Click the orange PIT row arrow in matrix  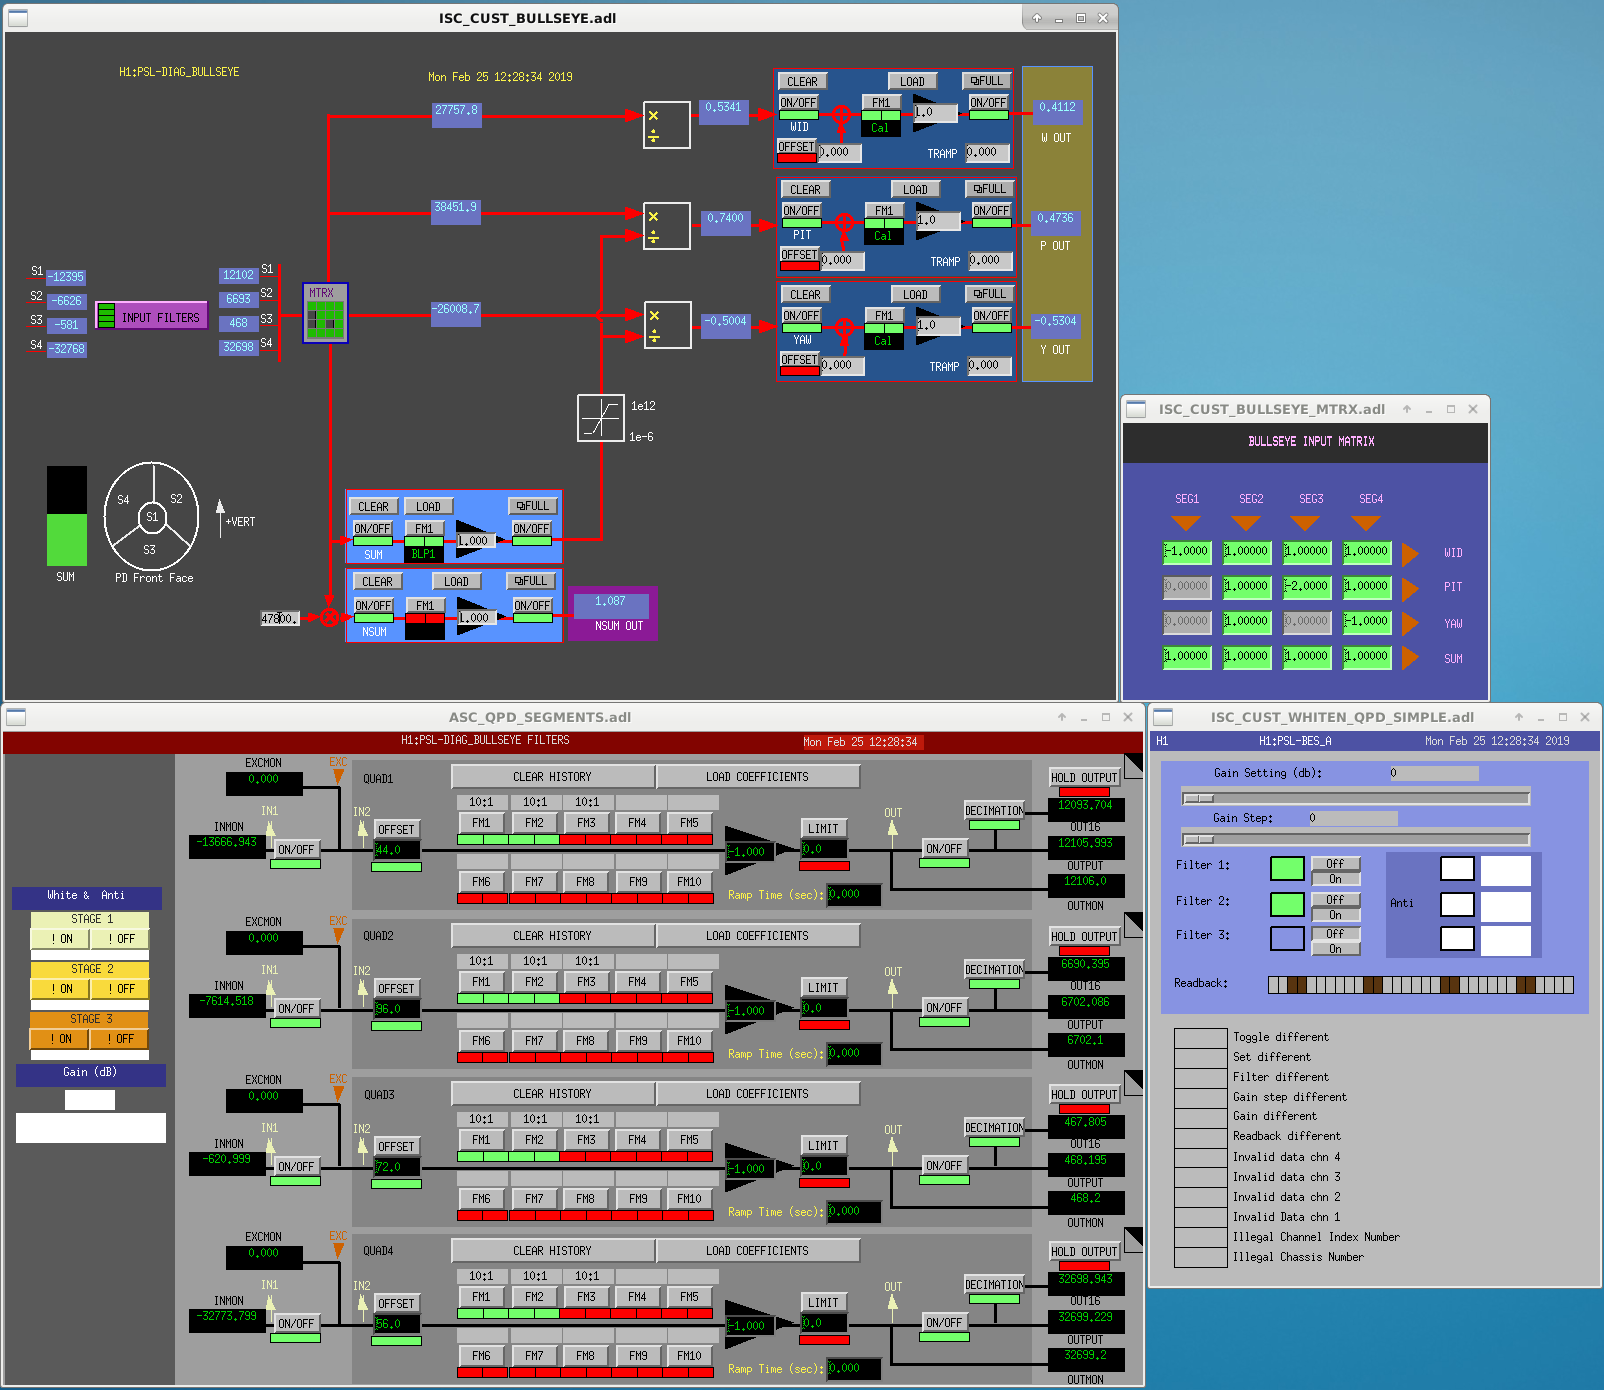[1410, 588]
